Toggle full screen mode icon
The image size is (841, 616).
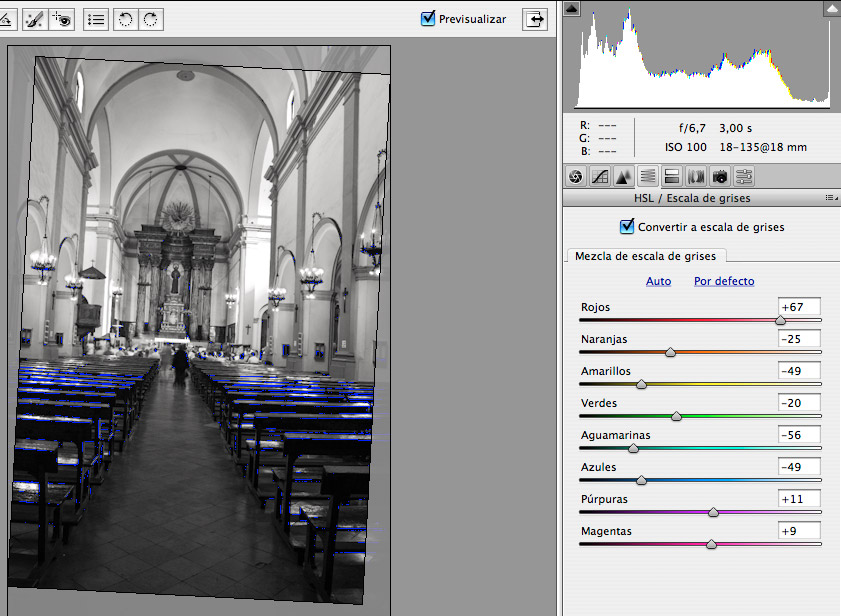click(535, 19)
